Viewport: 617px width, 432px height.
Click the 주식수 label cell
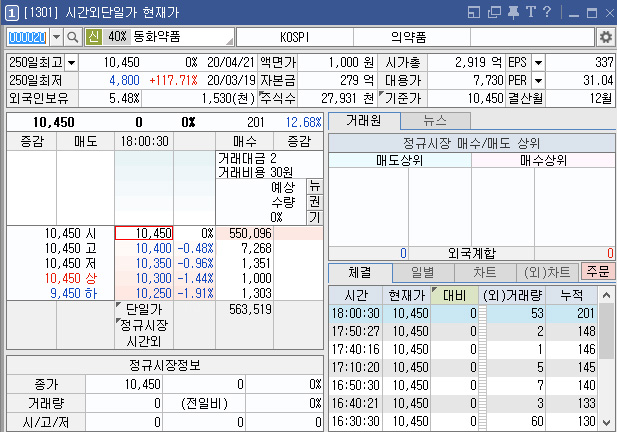tap(278, 98)
